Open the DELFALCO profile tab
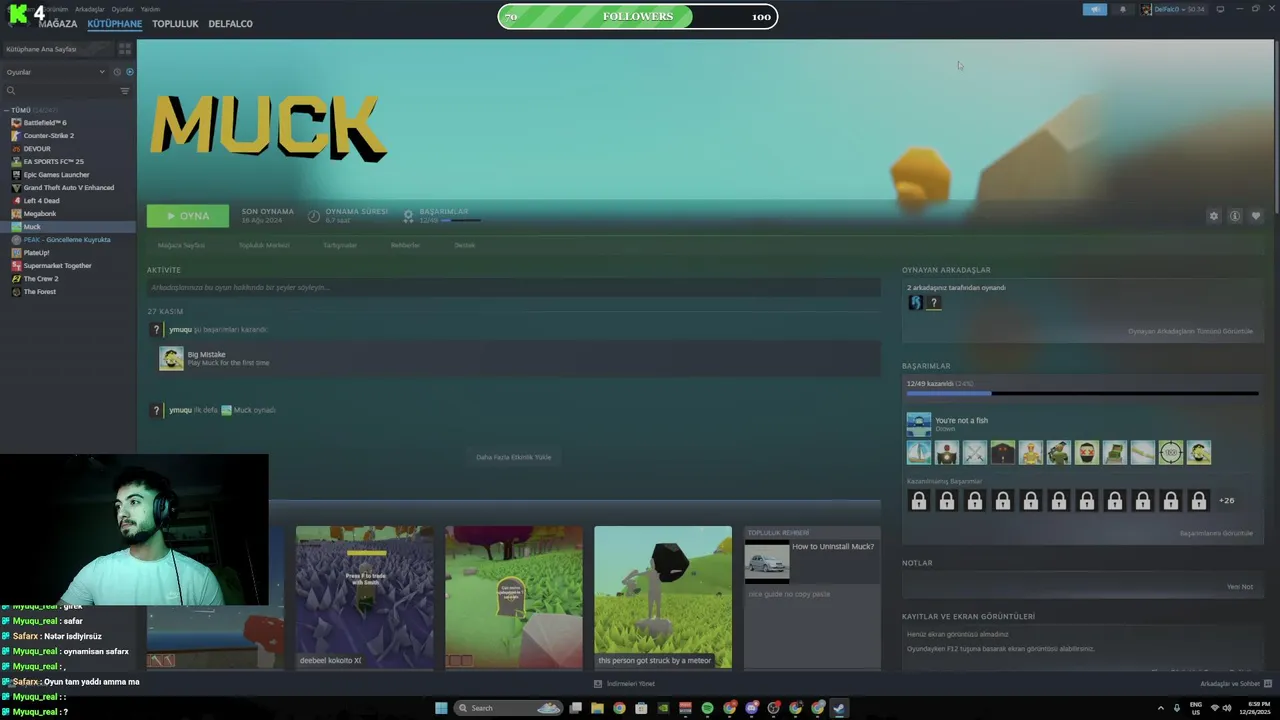1280x720 pixels. click(230, 24)
